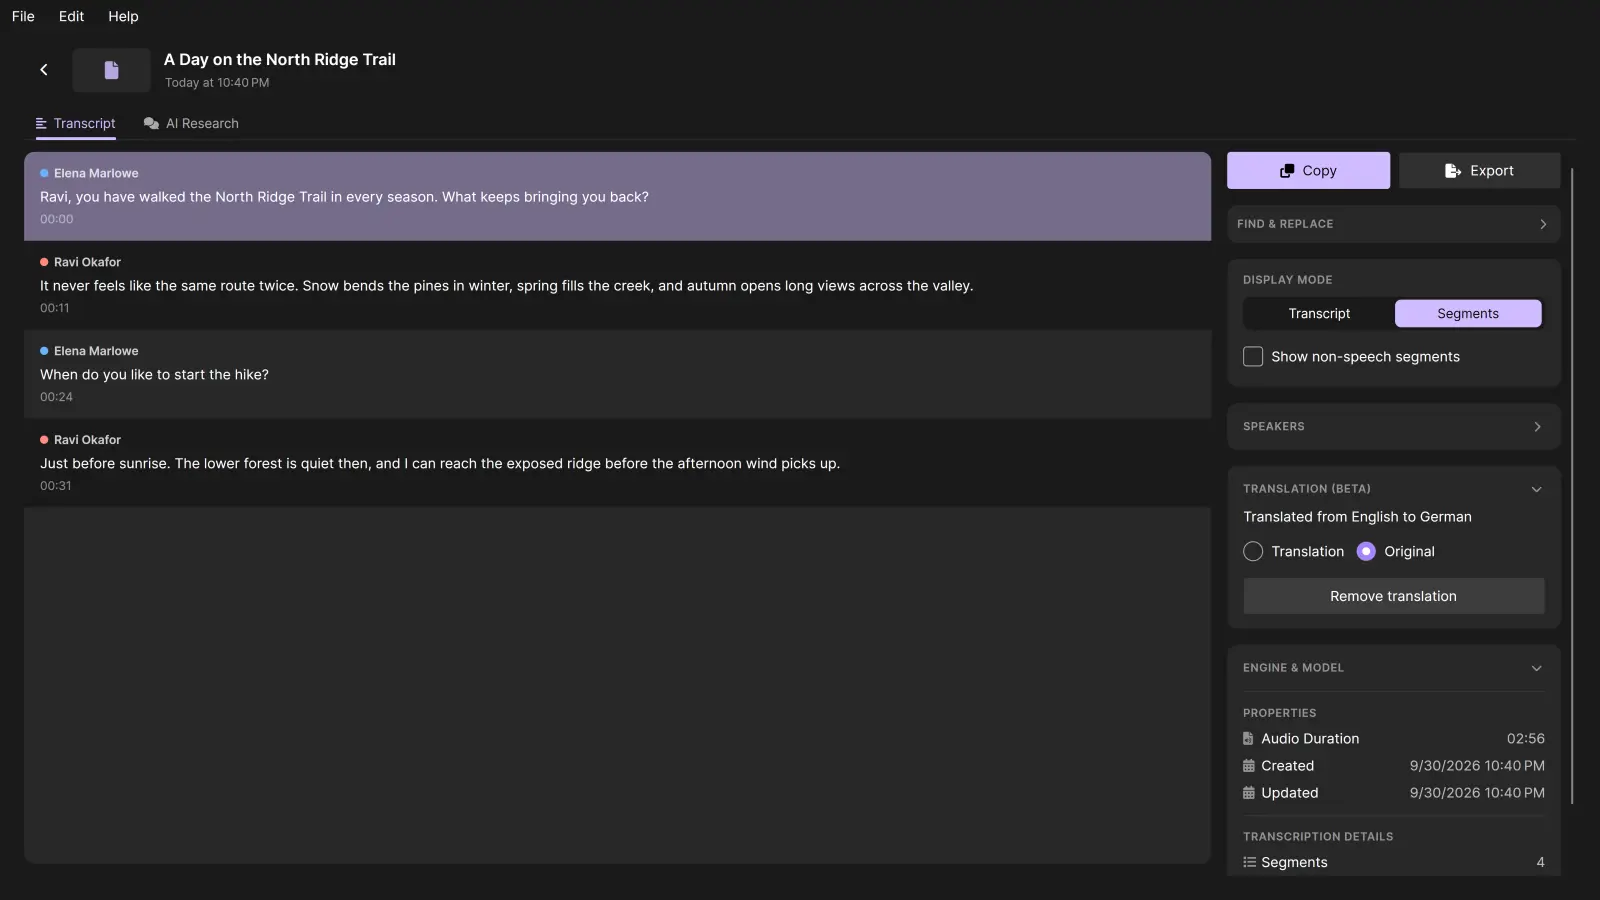
Task: Click Ravi Okafor's name at 00:31 segment
Action: [x=87, y=440]
